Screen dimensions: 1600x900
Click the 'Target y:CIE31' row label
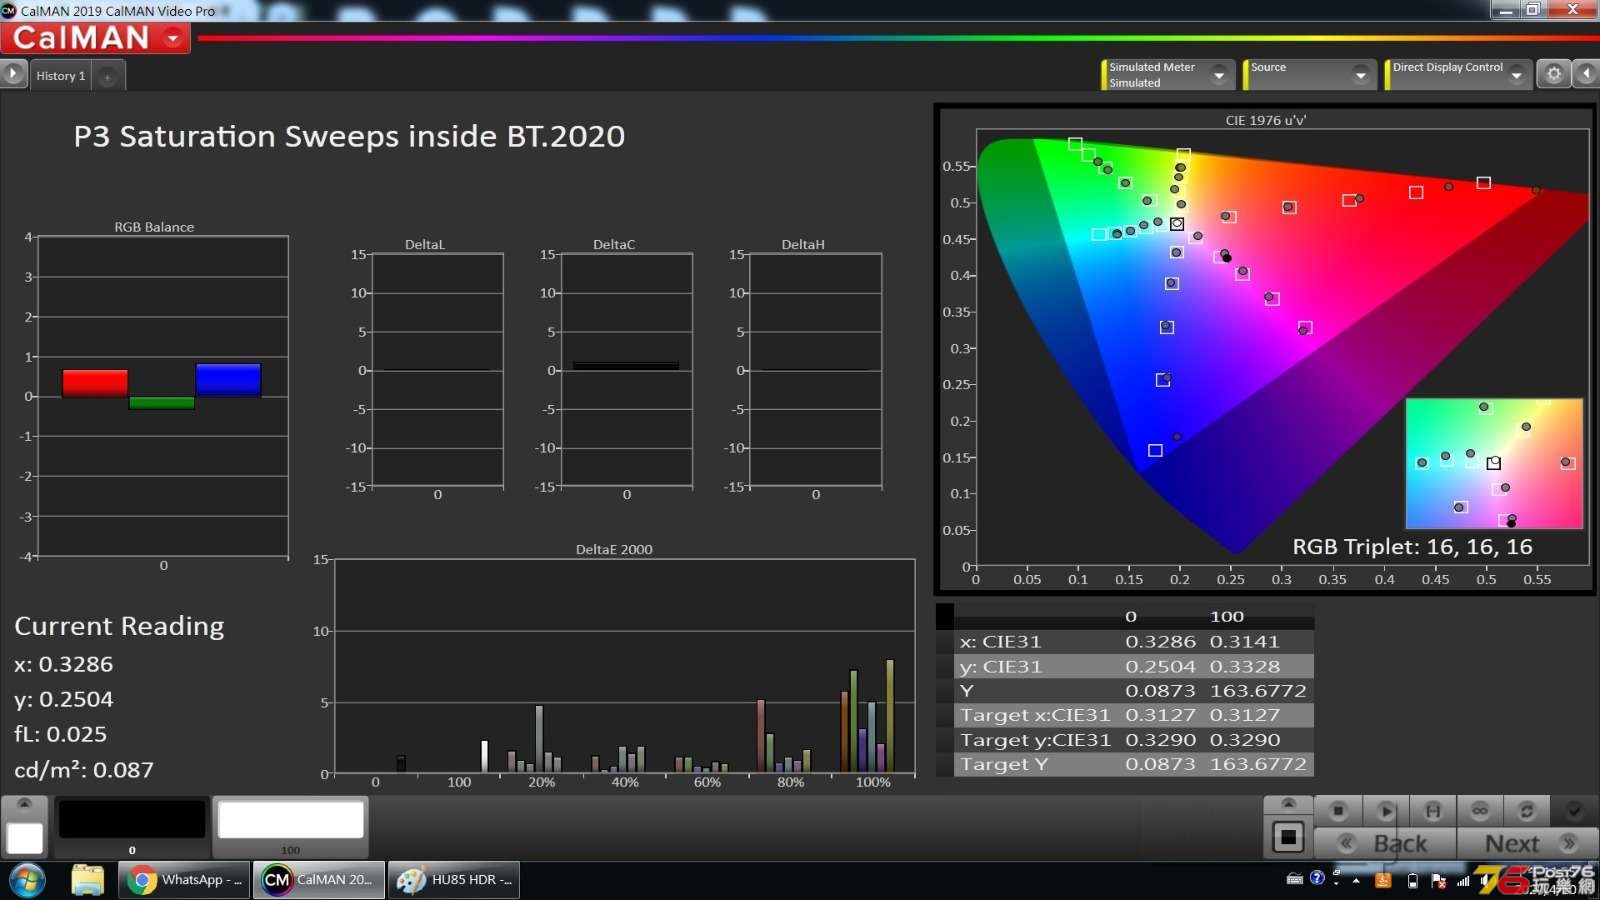[1035, 740]
